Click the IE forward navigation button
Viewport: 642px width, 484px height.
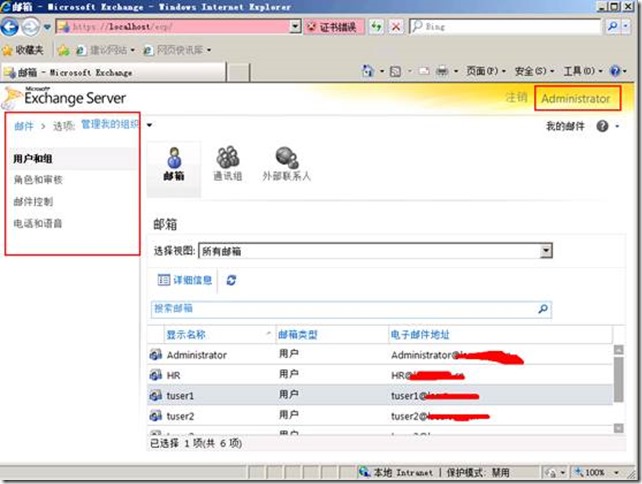coord(30,27)
